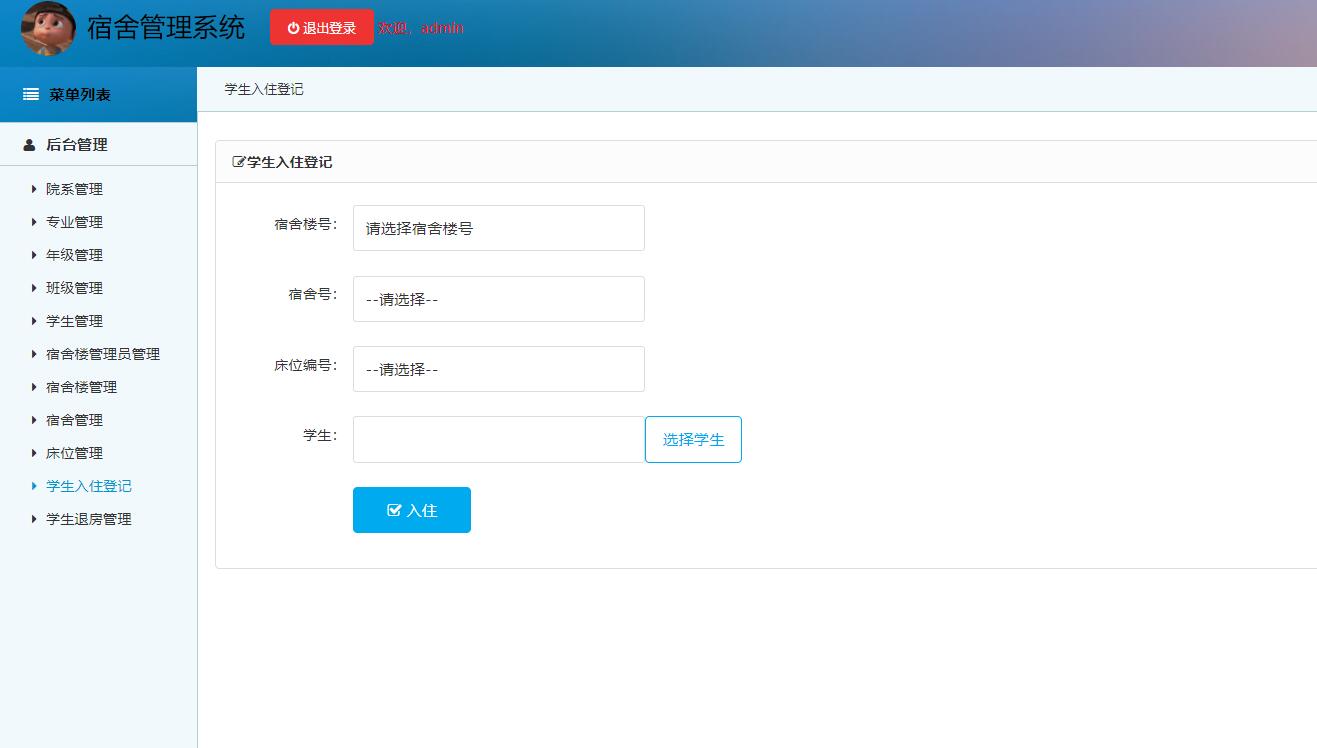Click the 入住 submit button
Image resolution: width=1317 pixels, height=748 pixels.
(x=411, y=509)
